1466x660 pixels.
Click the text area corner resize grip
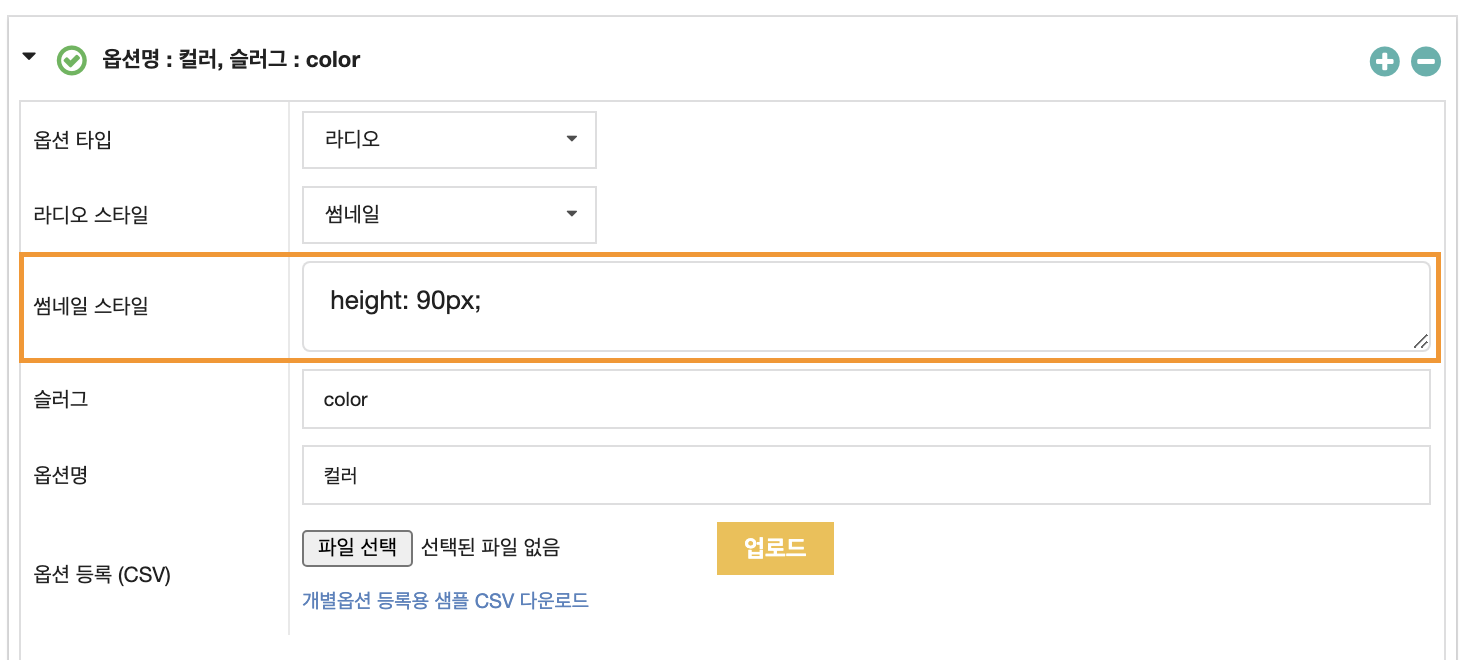coord(1421,342)
